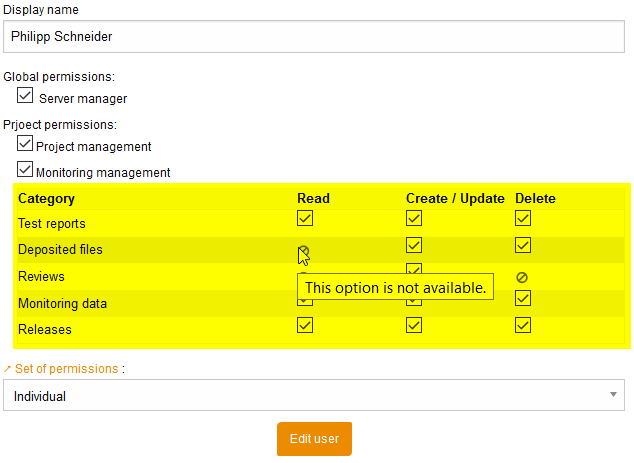Click the unavailable icon in Reviews Delete column
The height and width of the screenshot is (463, 634).
coord(521,277)
